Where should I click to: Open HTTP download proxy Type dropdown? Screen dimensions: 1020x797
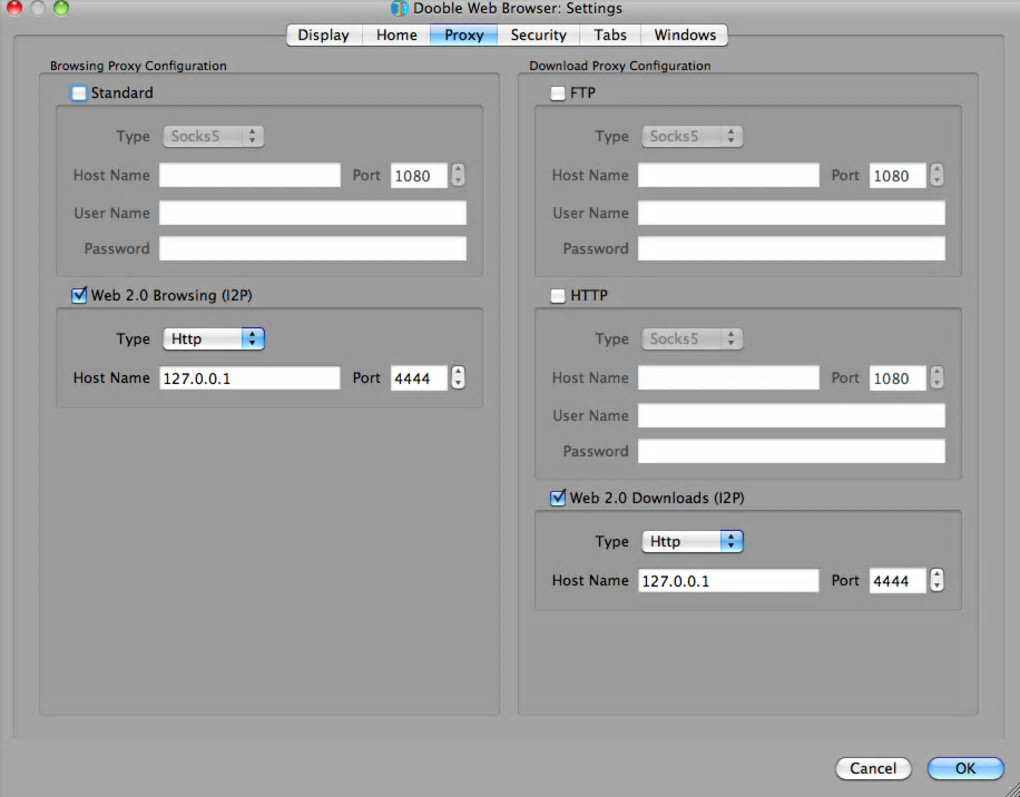tap(692, 339)
